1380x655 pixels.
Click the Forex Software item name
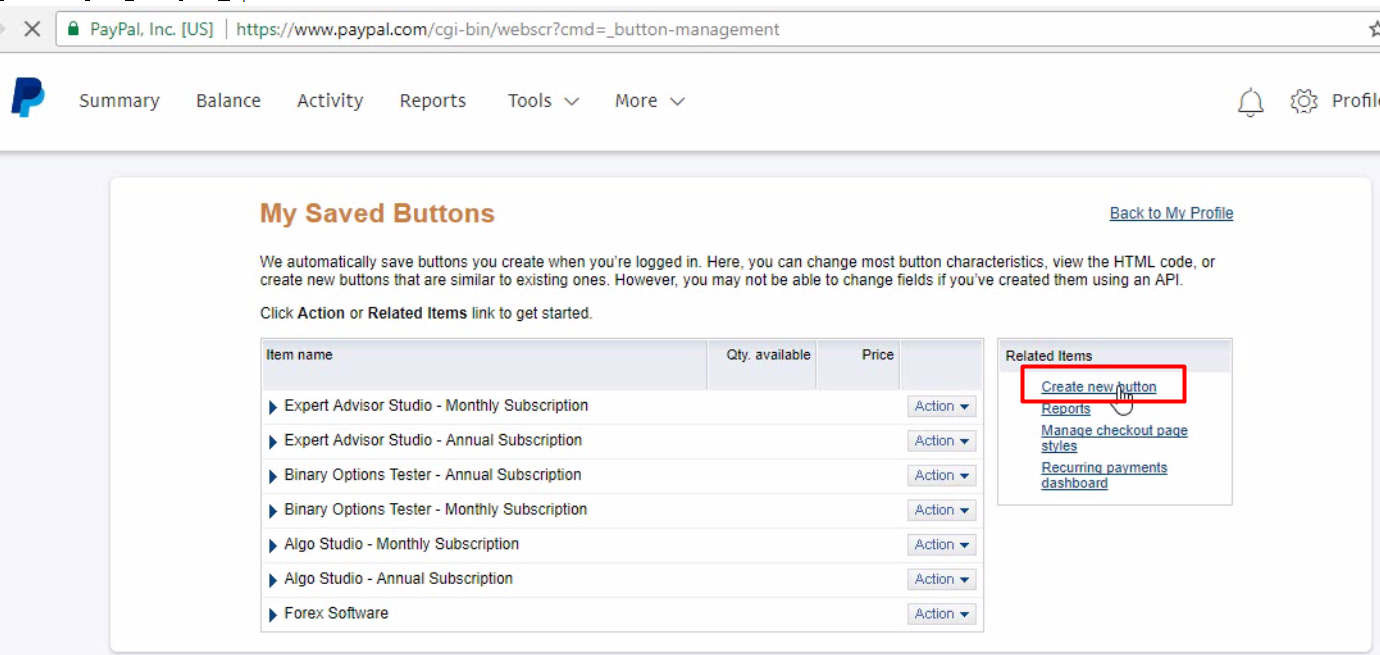(336, 613)
